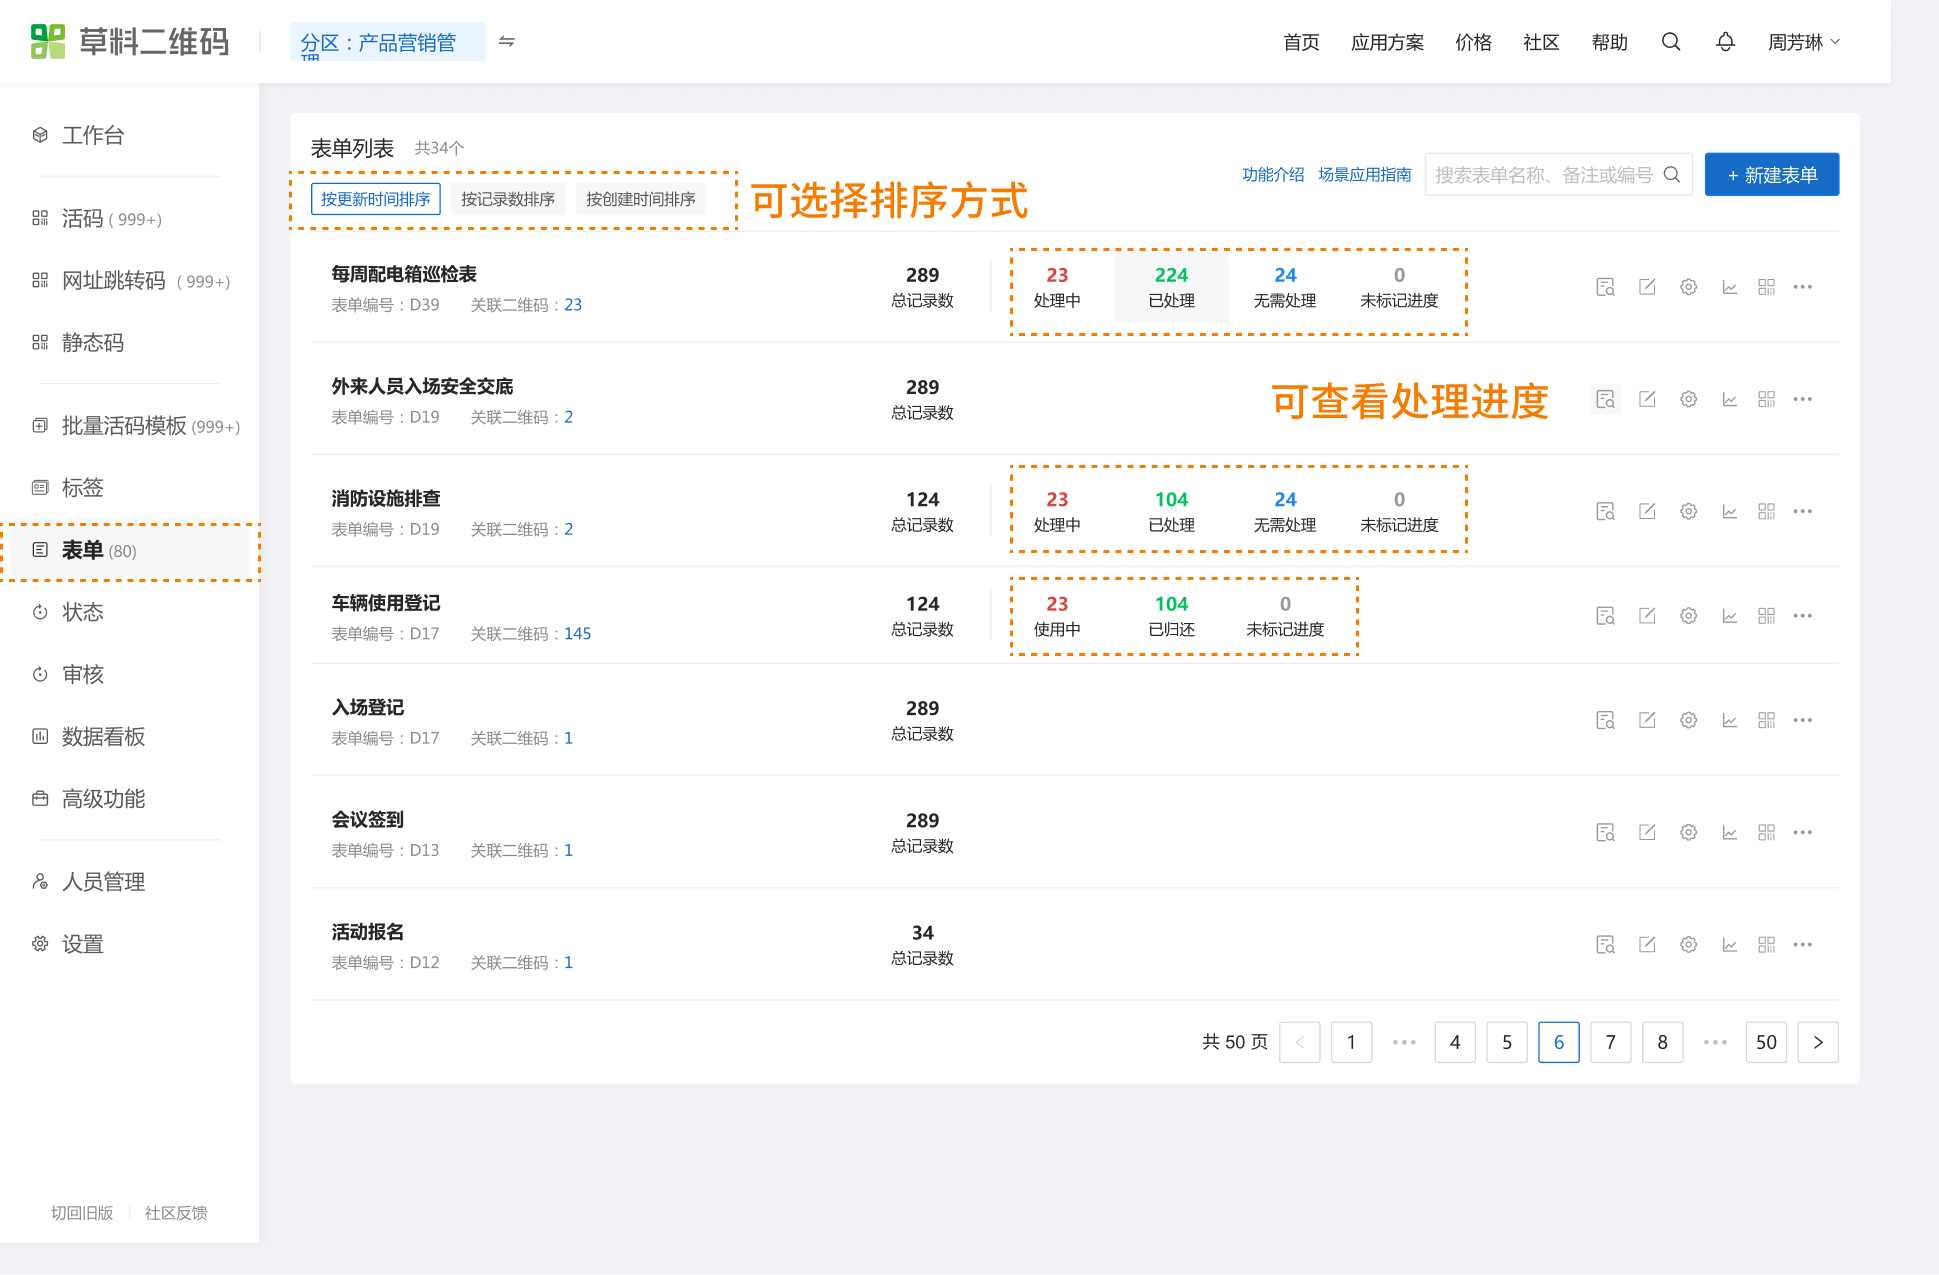Click linked QR code count 145
The width and height of the screenshot is (1939, 1275).
[x=577, y=634]
